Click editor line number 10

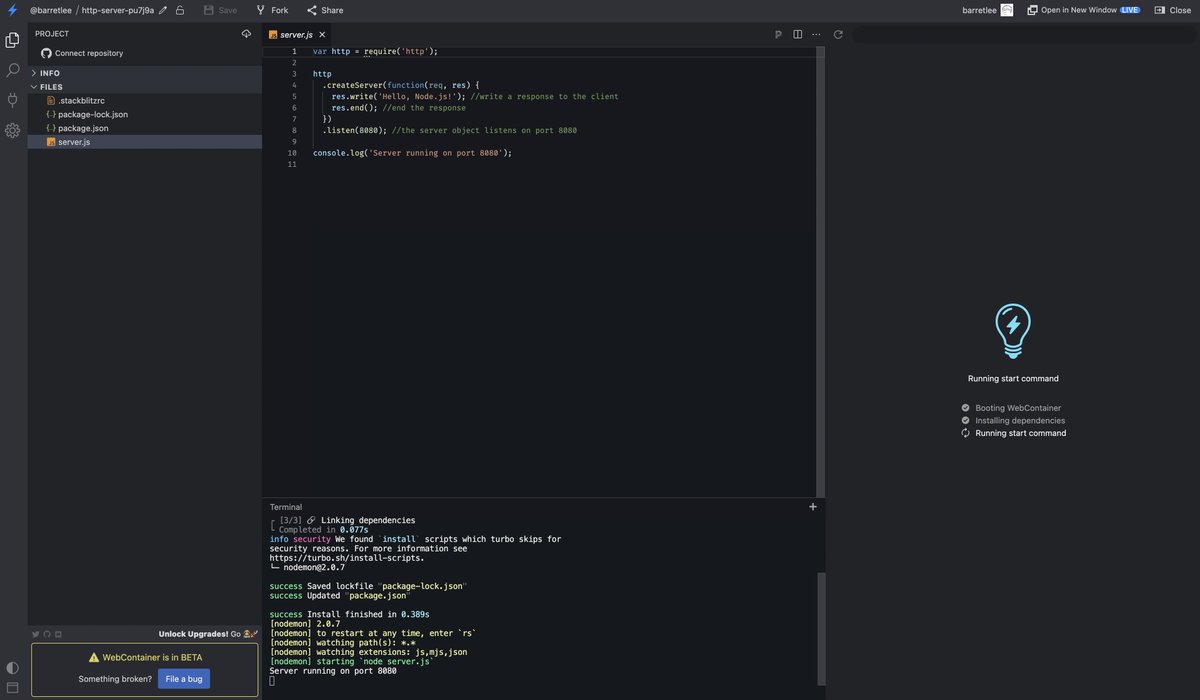click(x=292, y=153)
